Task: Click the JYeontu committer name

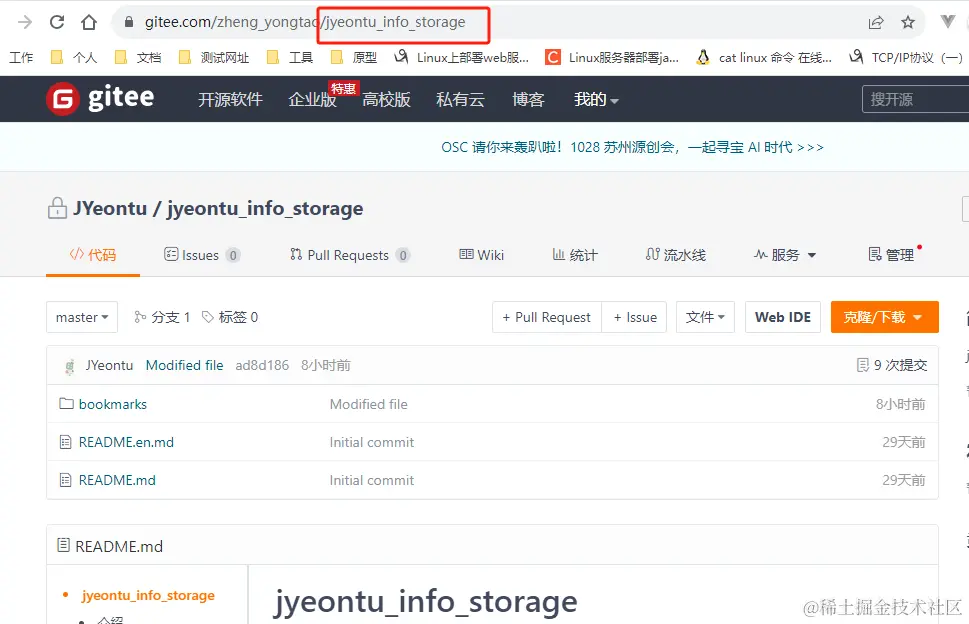Action: coord(109,365)
